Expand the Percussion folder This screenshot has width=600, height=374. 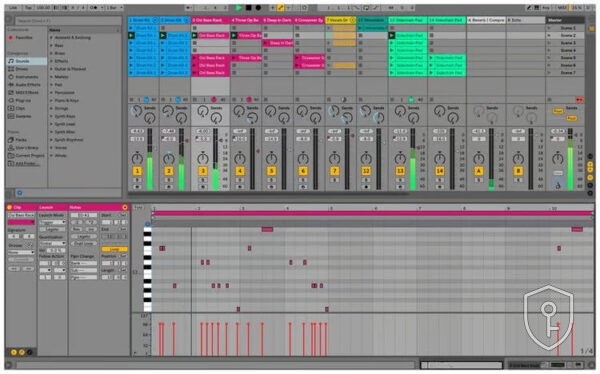coord(51,93)
